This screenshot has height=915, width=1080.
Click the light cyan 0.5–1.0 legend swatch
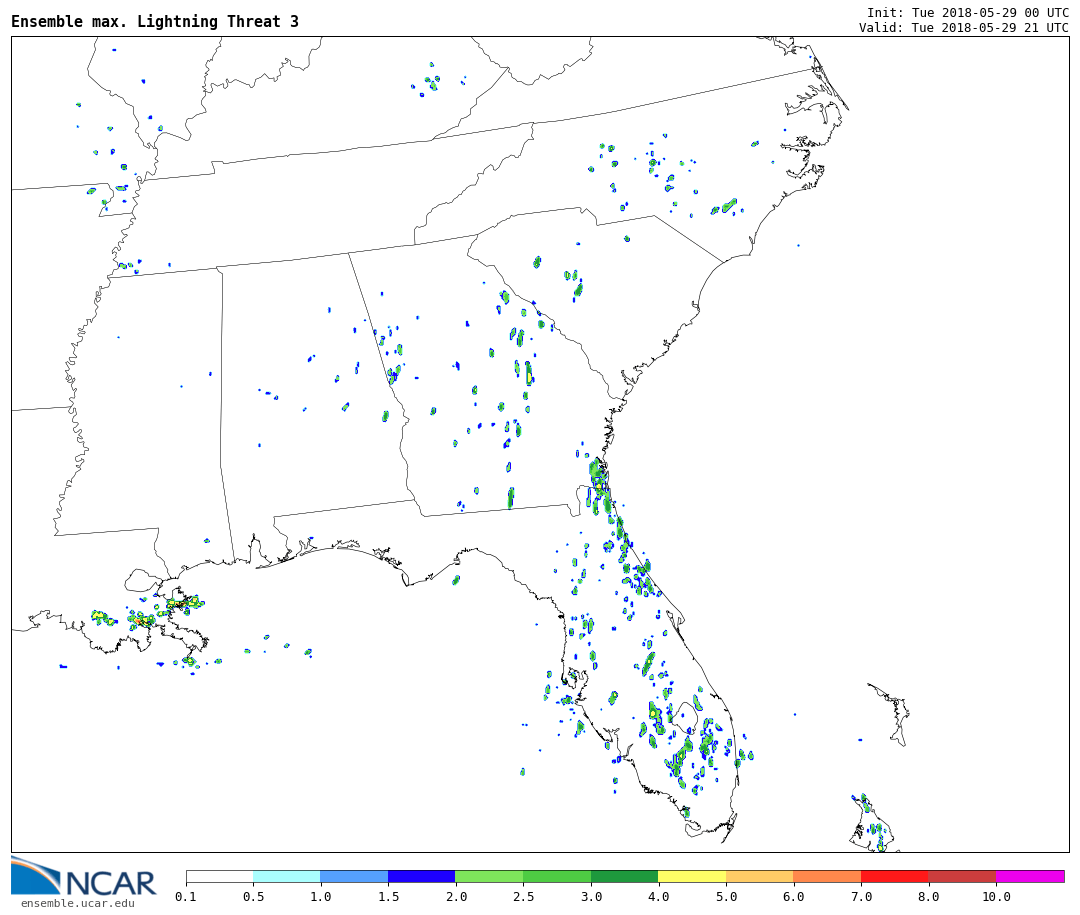point(286,876)
